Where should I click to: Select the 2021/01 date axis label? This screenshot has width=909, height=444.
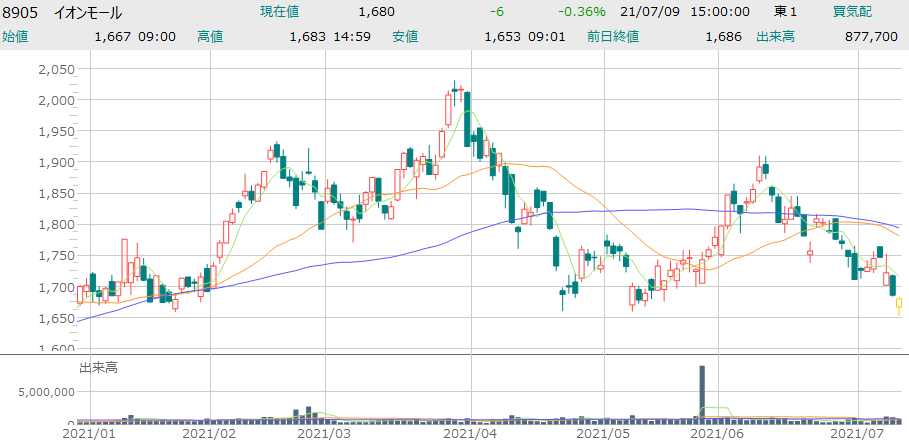(90, 434)
